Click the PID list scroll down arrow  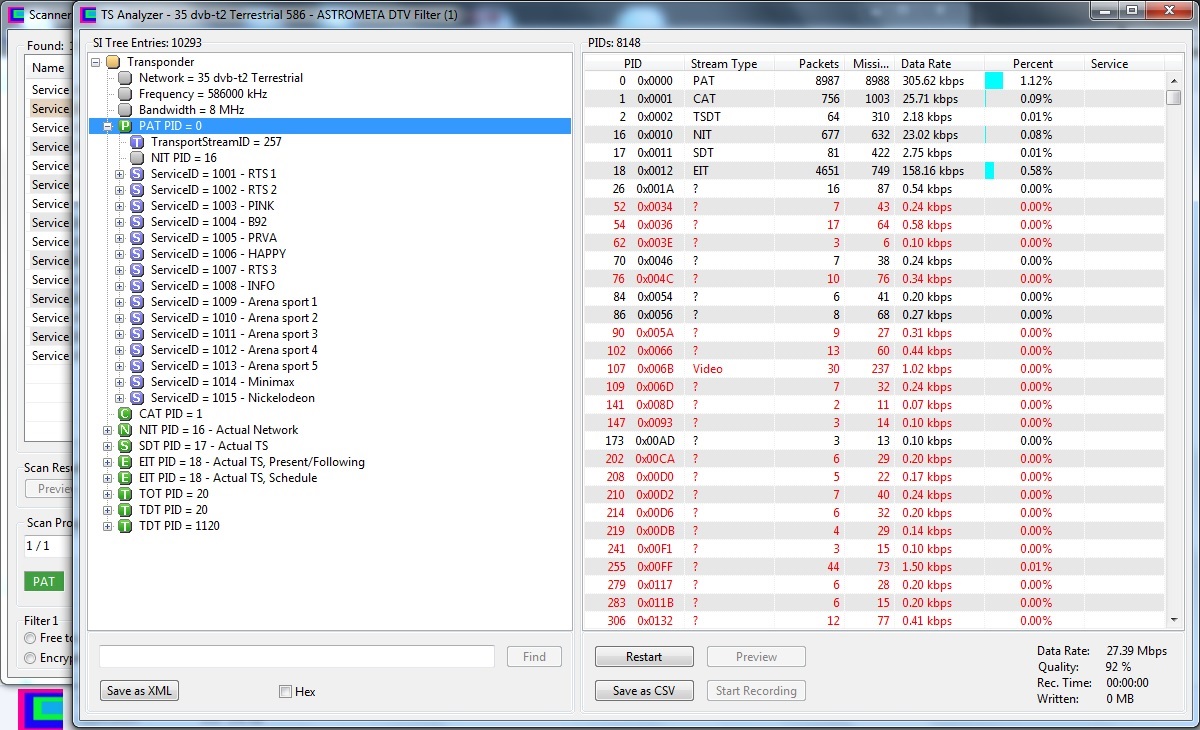click(x=1174, y=622)
